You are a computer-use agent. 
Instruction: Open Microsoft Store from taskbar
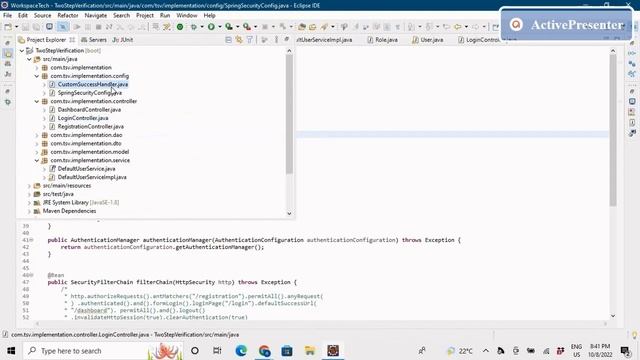(x=287, y=351)
